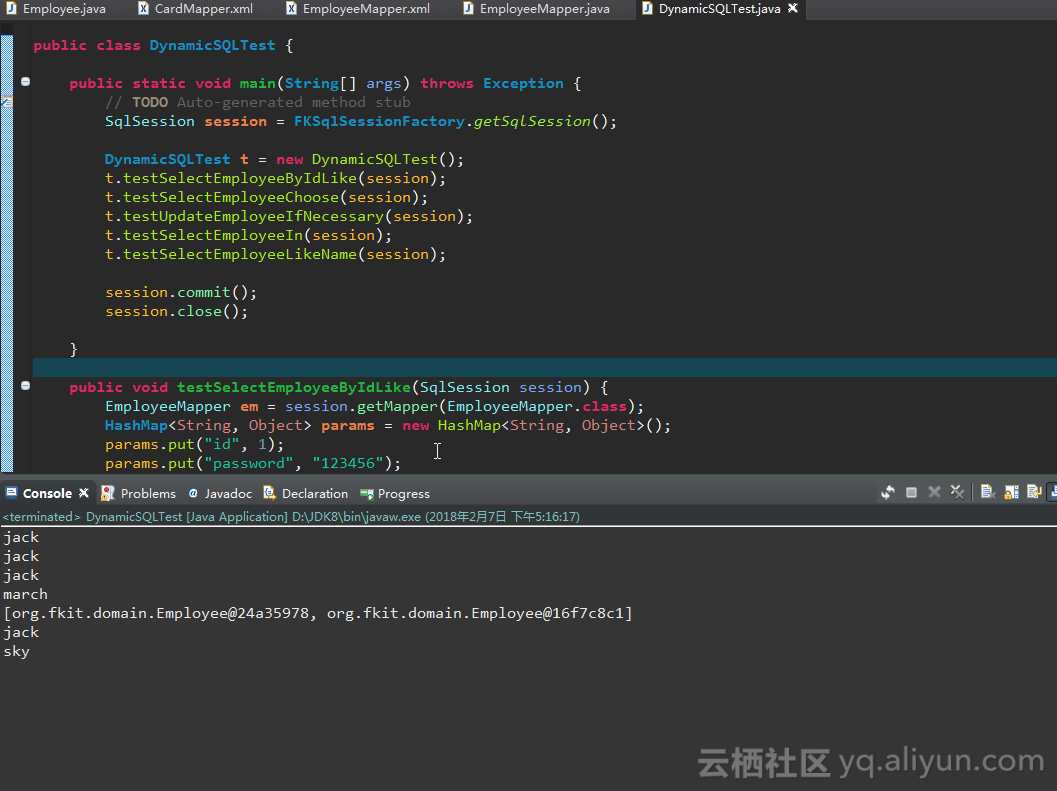Click the Problems view icon
The image size is (1057, 791).
click(107, 493)
